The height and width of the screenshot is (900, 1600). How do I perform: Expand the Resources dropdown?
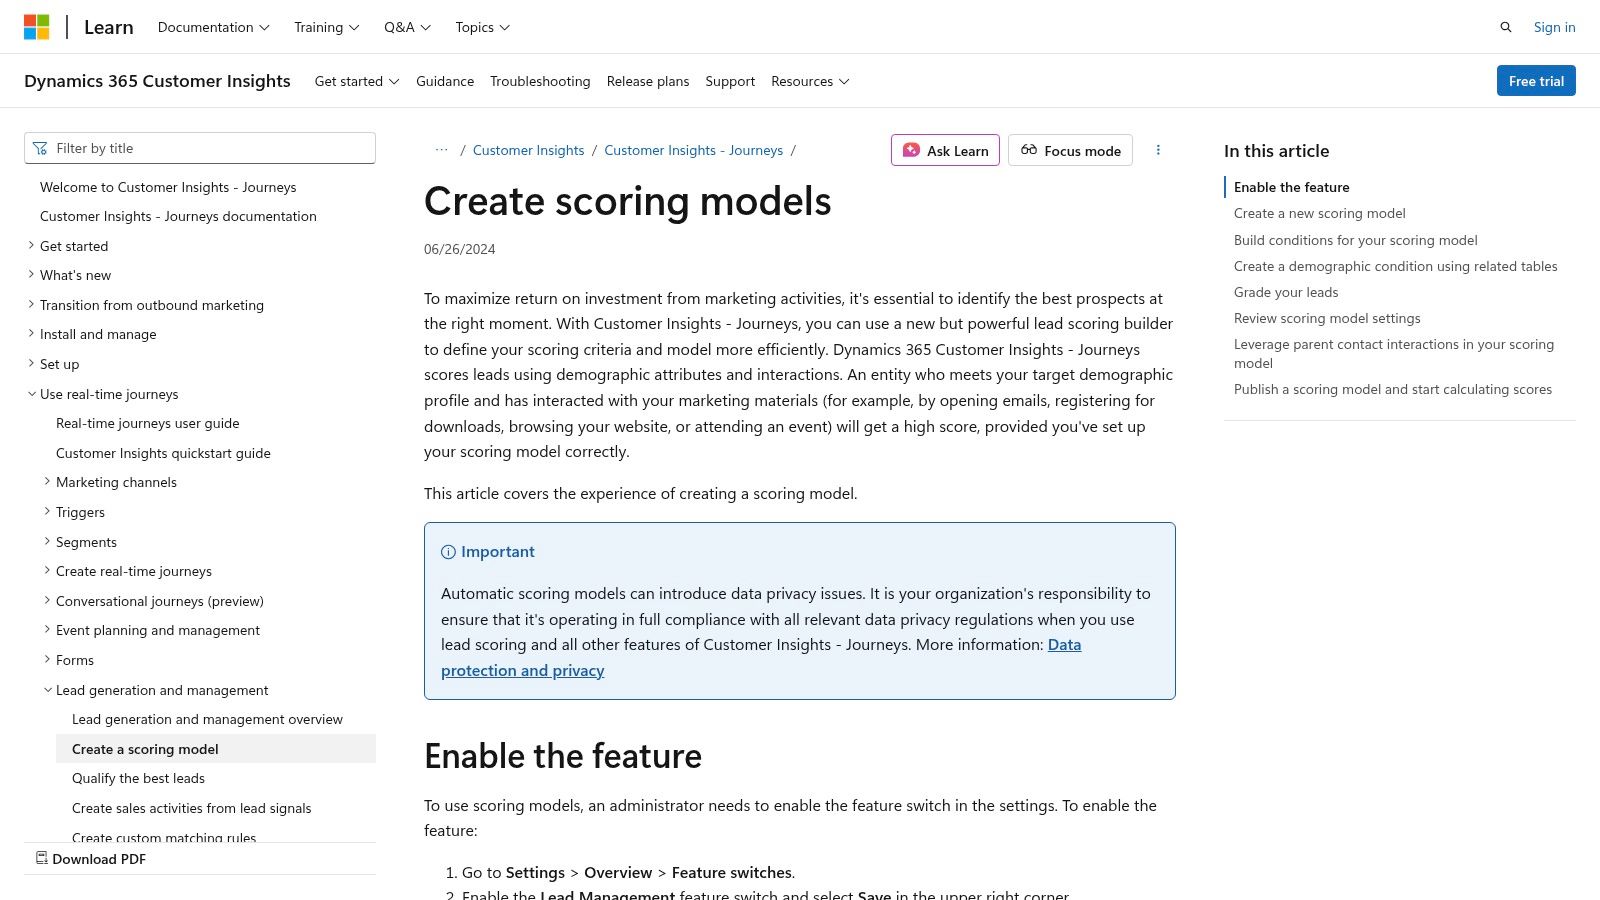(810, 81)
